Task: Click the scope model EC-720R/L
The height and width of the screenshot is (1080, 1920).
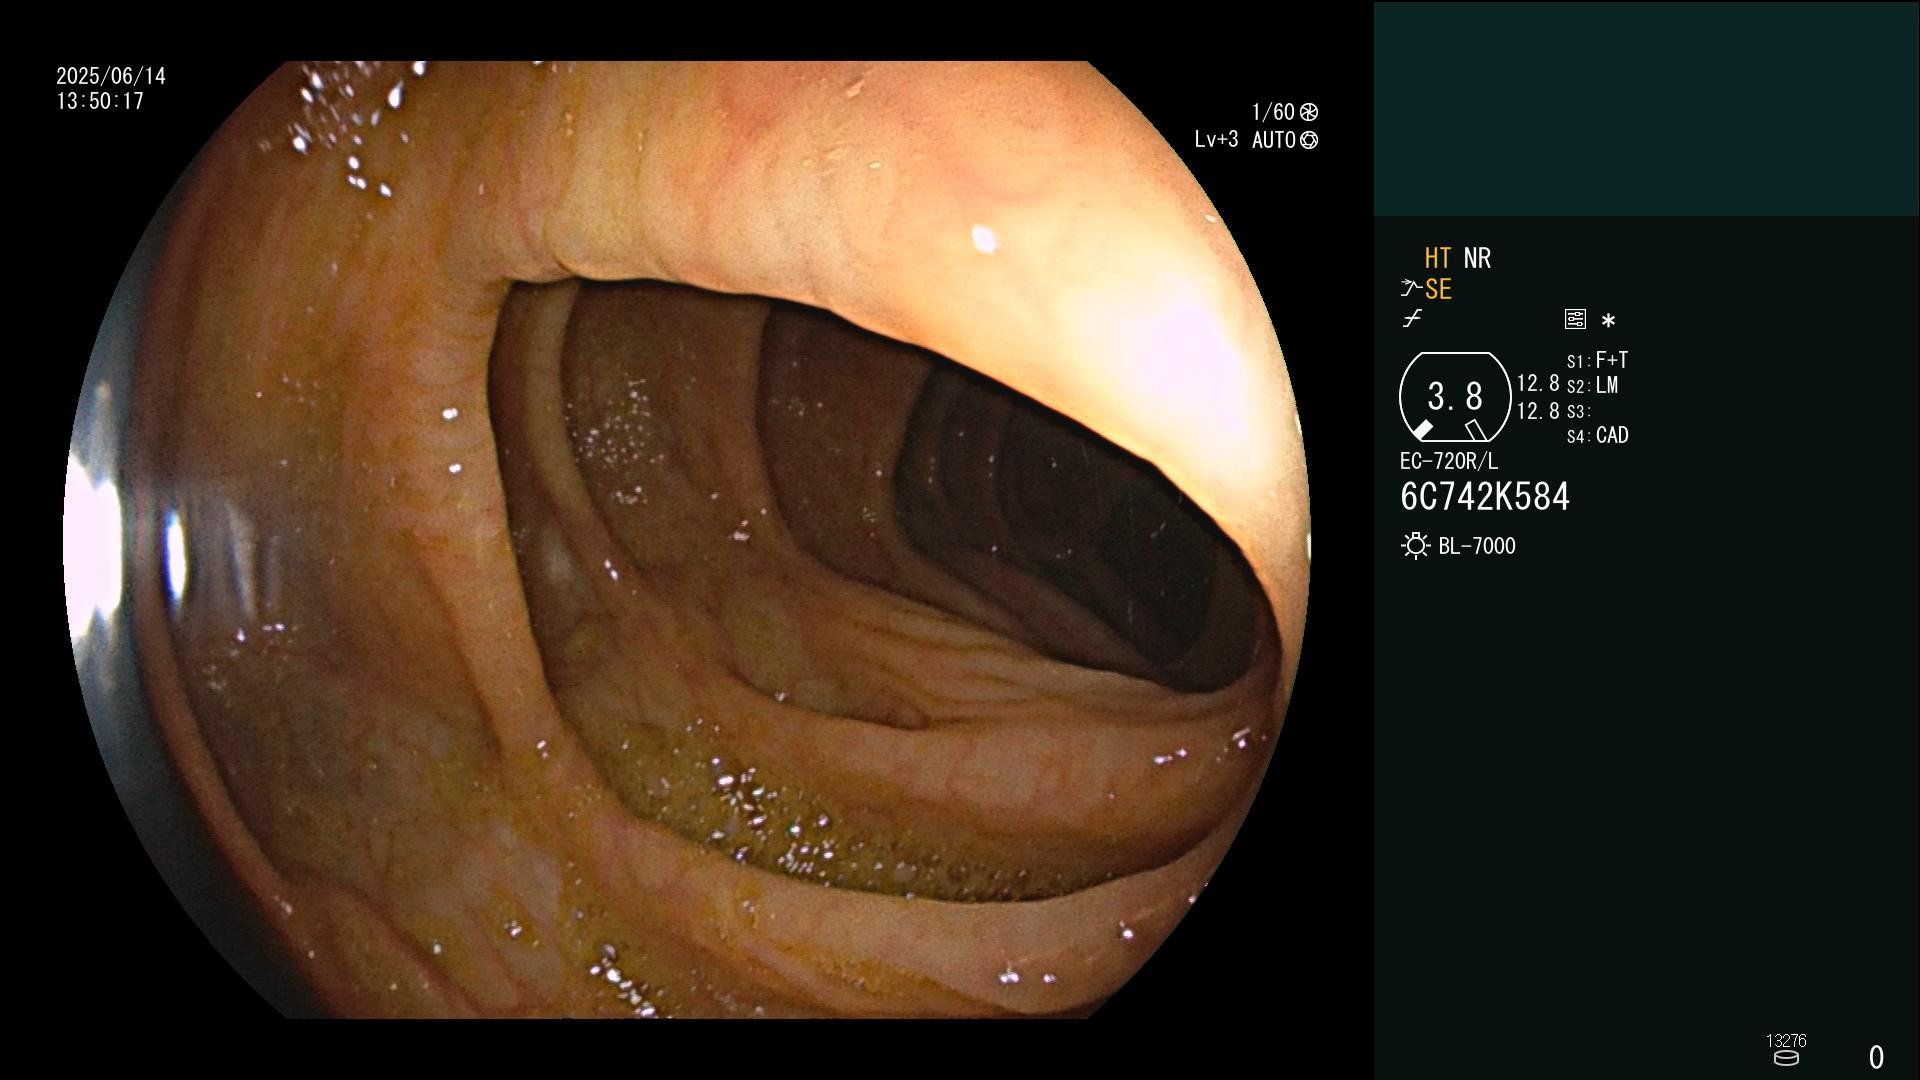Action: [x=1449, y=461]
